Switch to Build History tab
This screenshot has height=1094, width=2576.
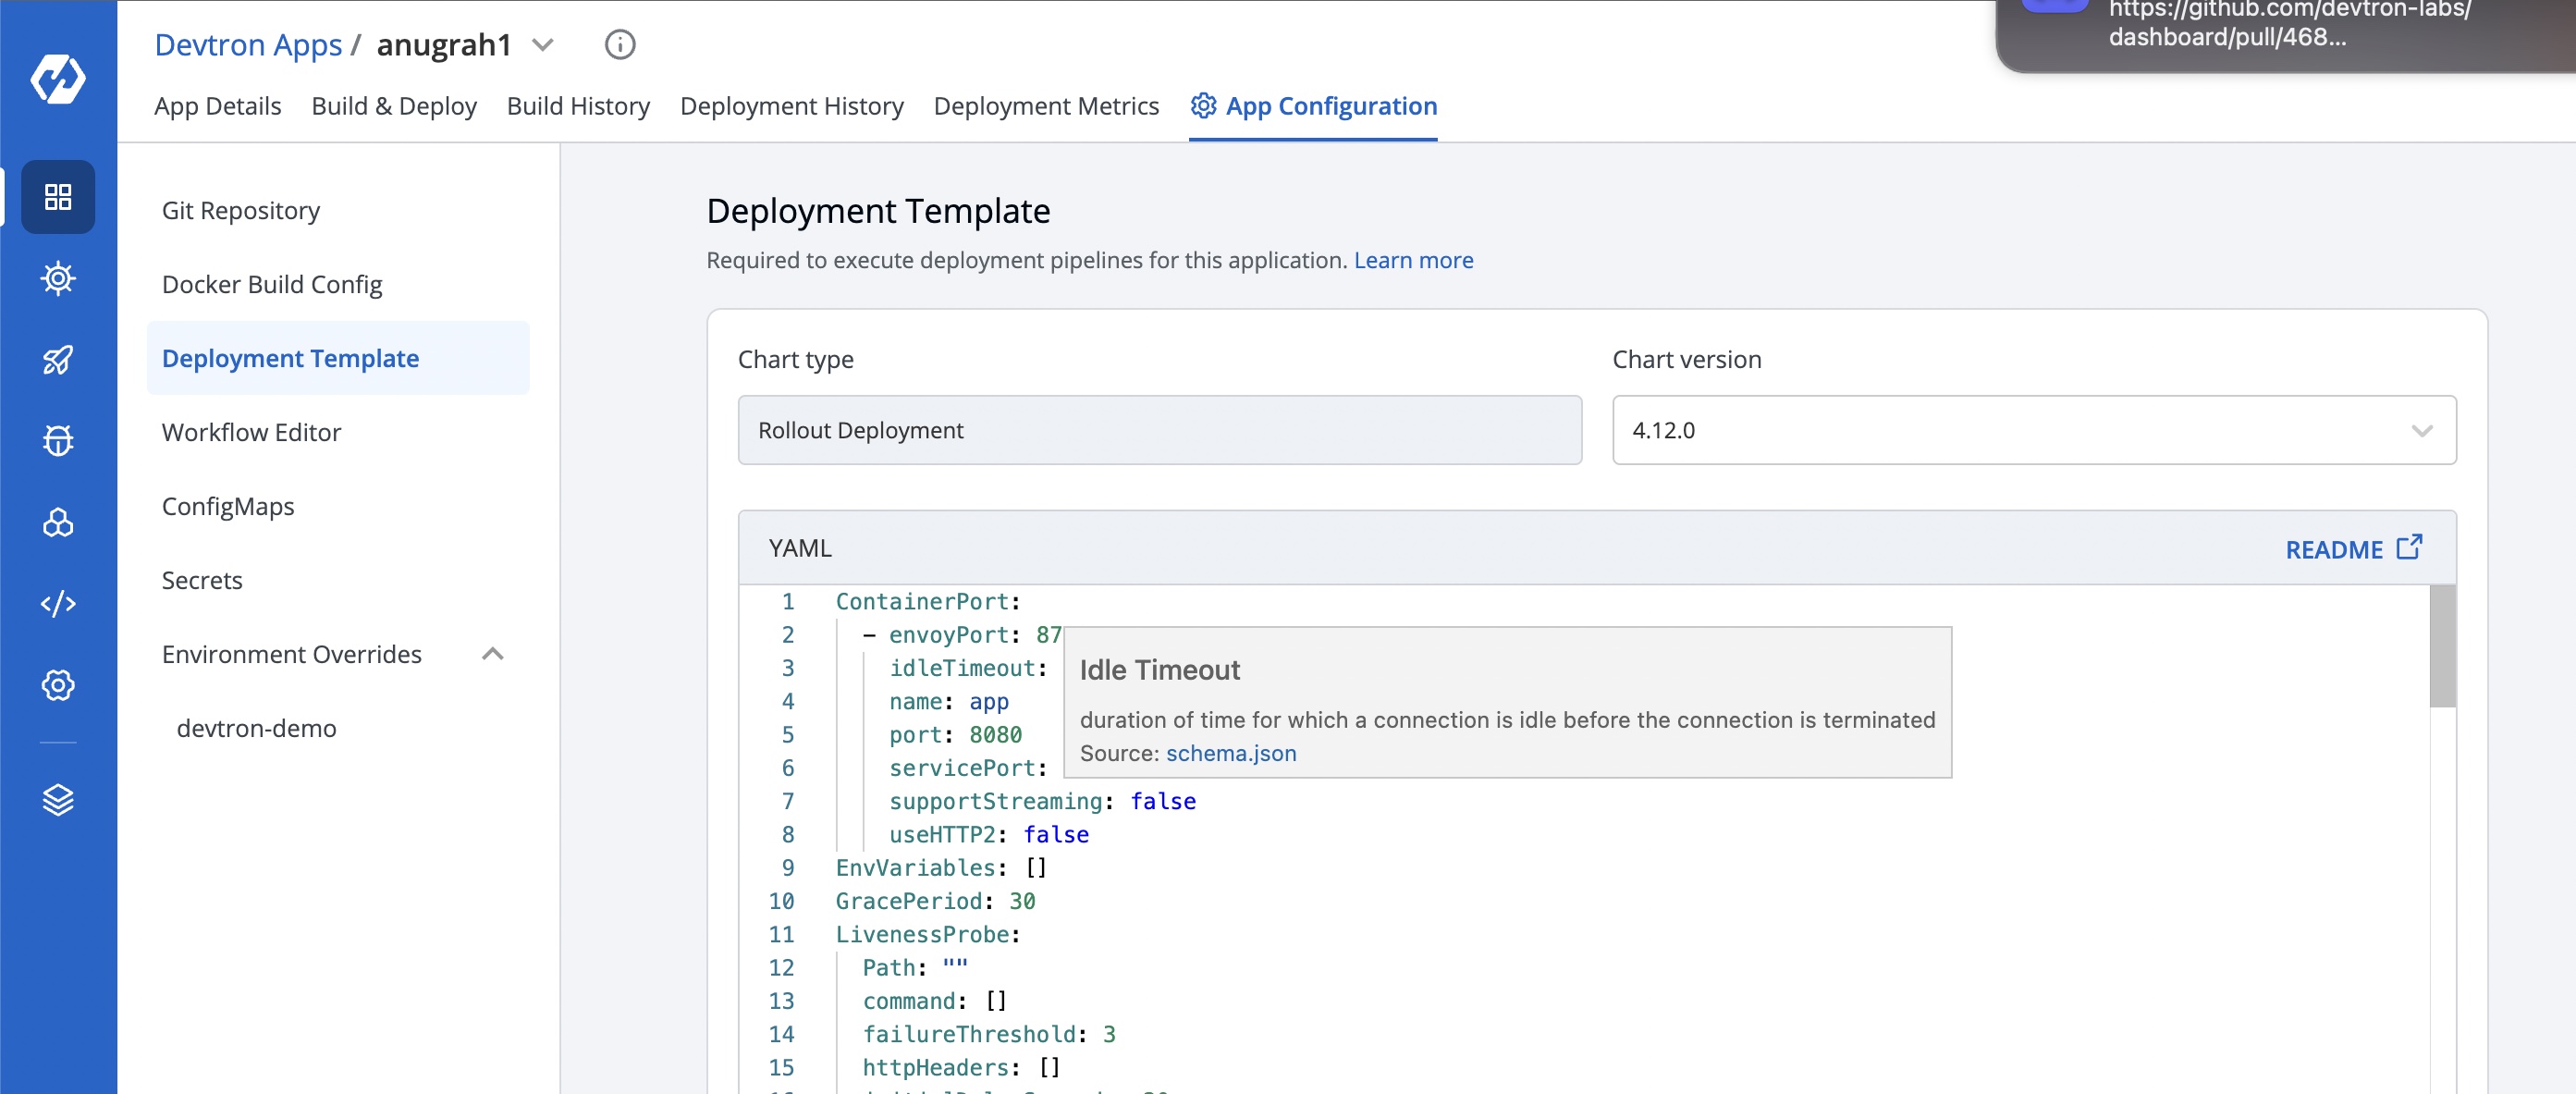click(578, 106)
